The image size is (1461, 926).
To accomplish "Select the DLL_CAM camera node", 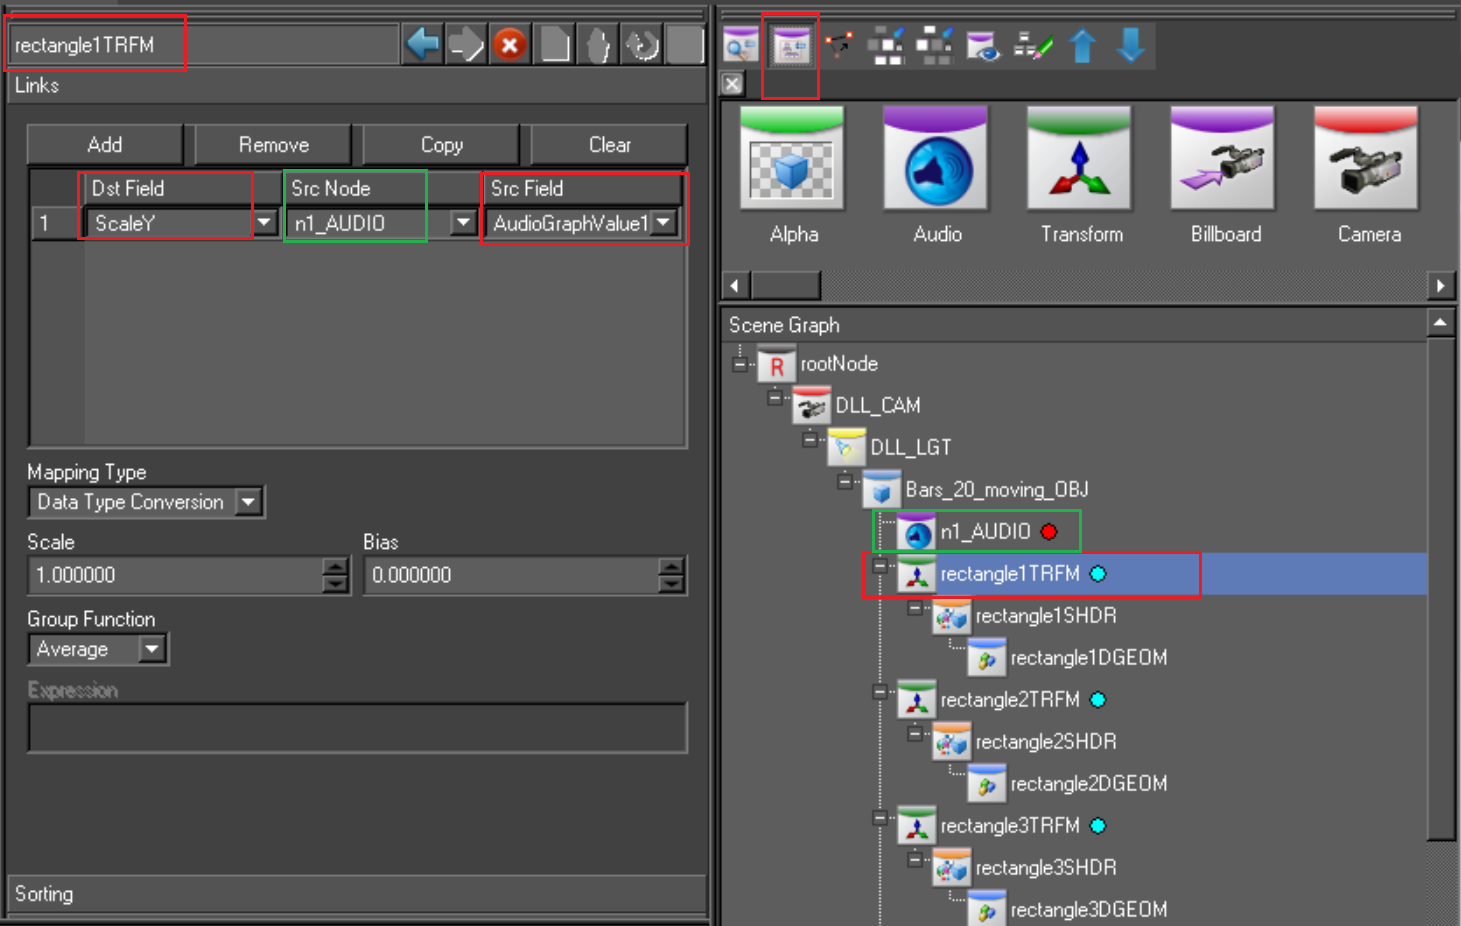I will coord(857,406).
